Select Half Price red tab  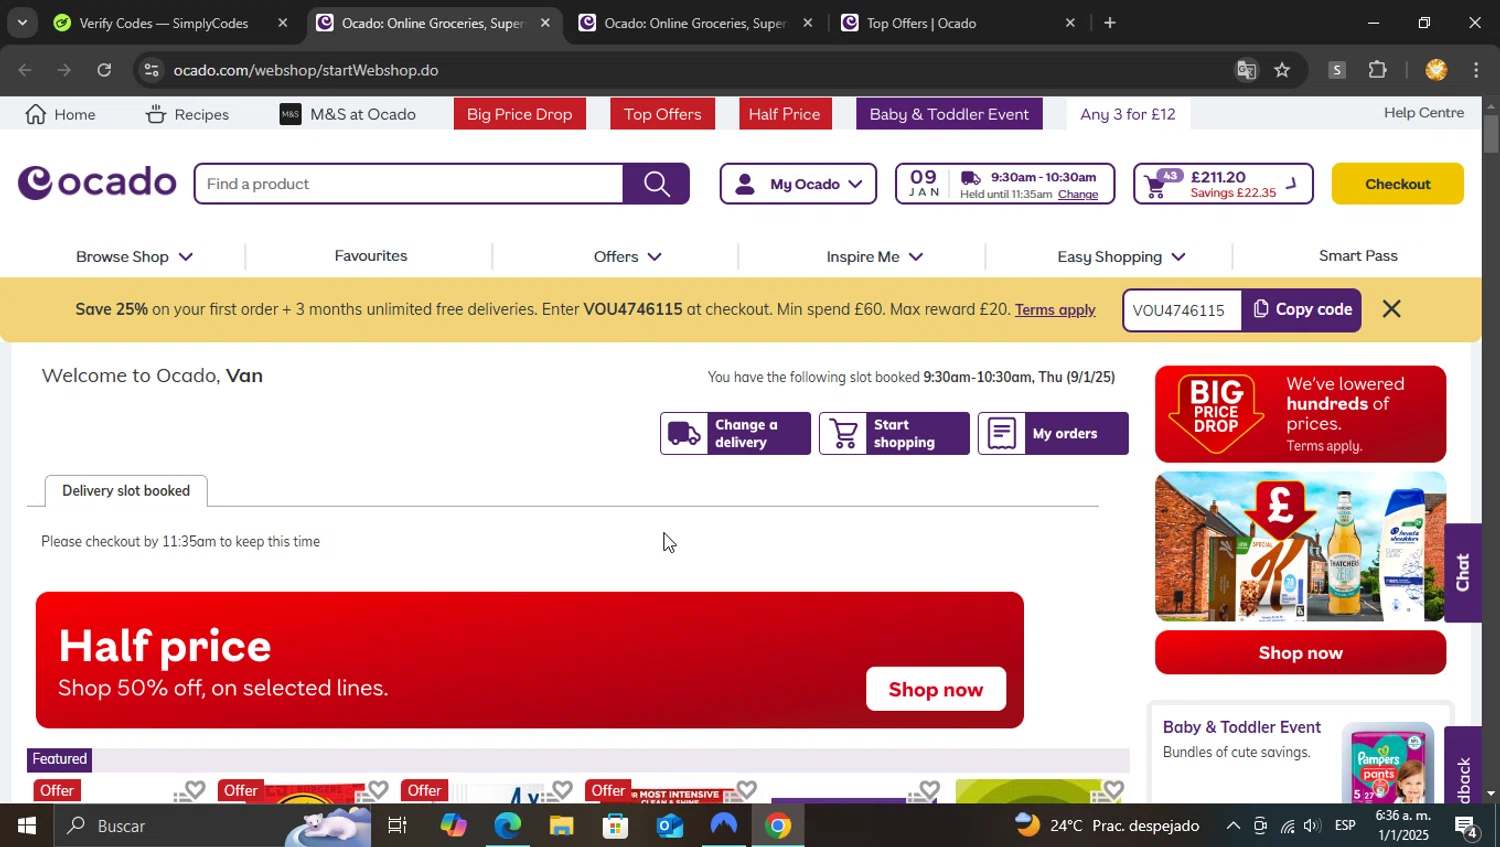[x=784, y=114]
